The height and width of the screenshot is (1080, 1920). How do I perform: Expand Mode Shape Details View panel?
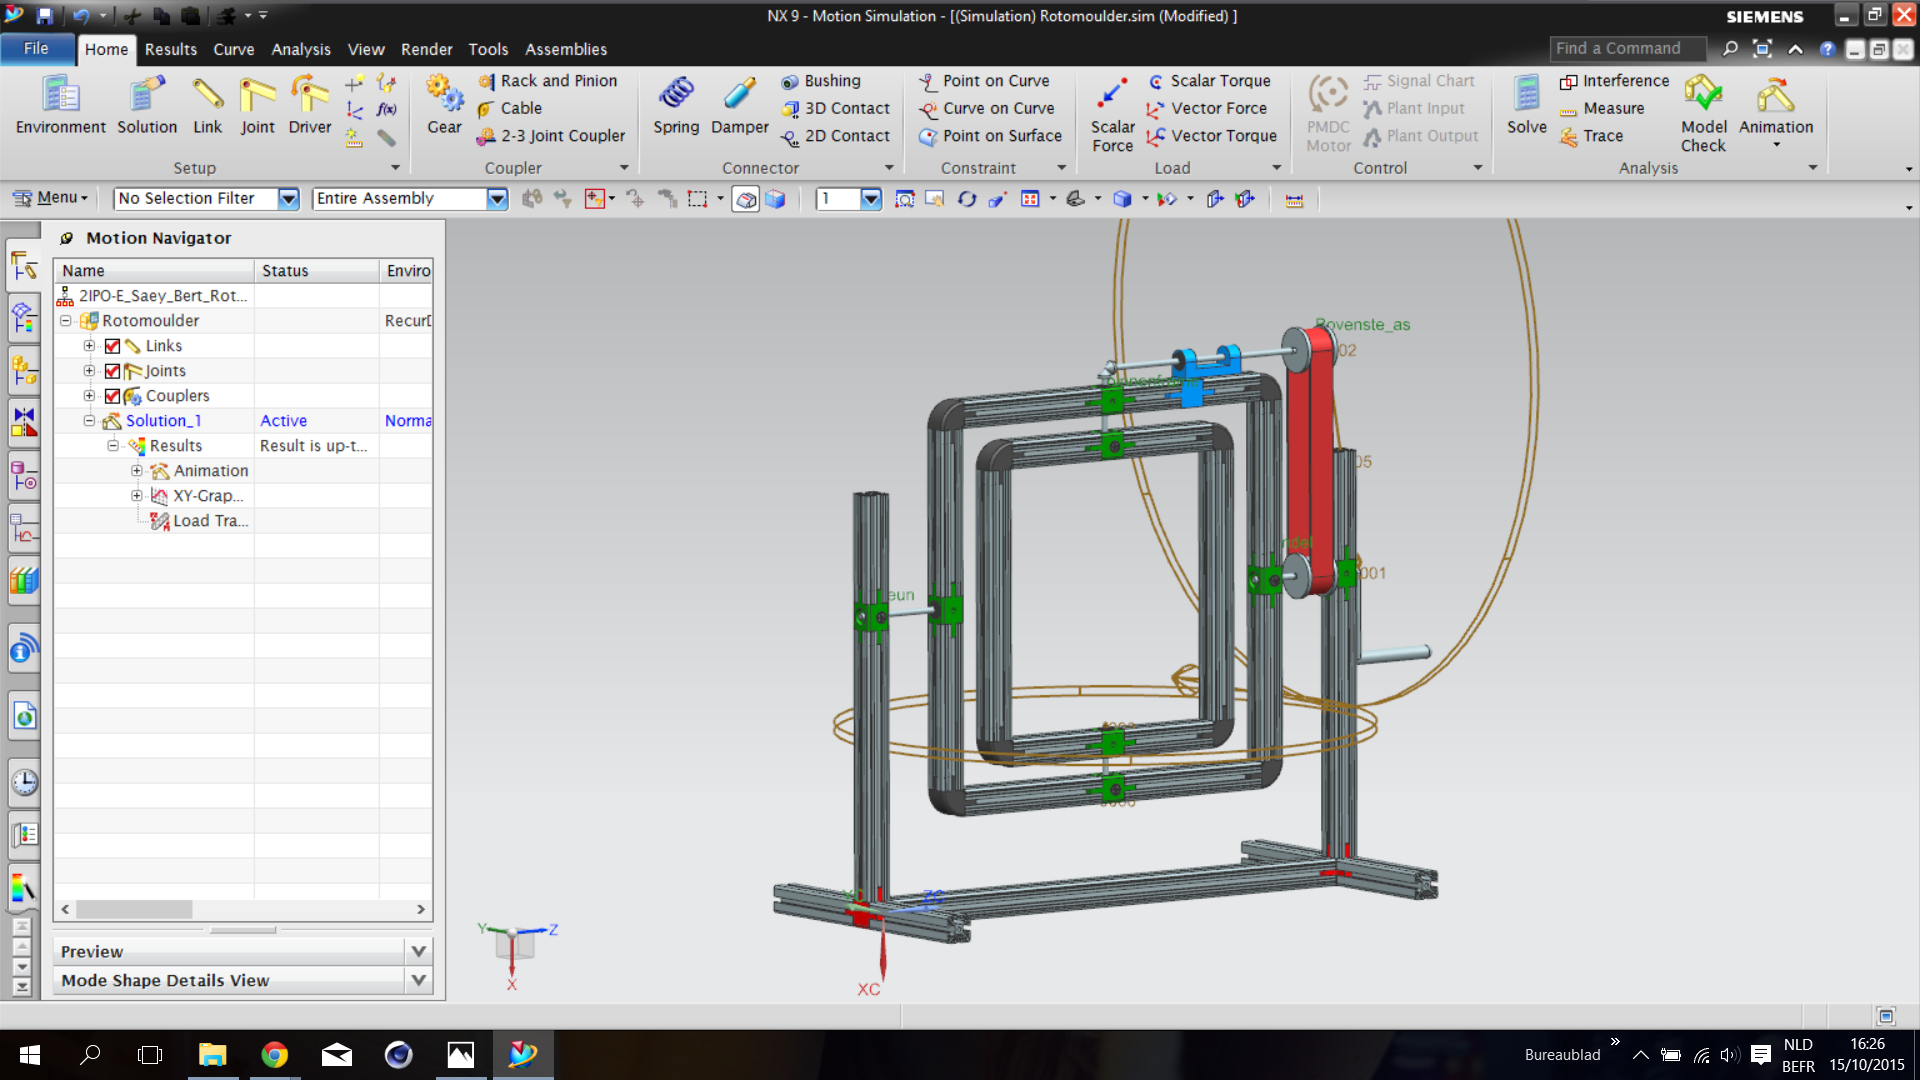419,980
